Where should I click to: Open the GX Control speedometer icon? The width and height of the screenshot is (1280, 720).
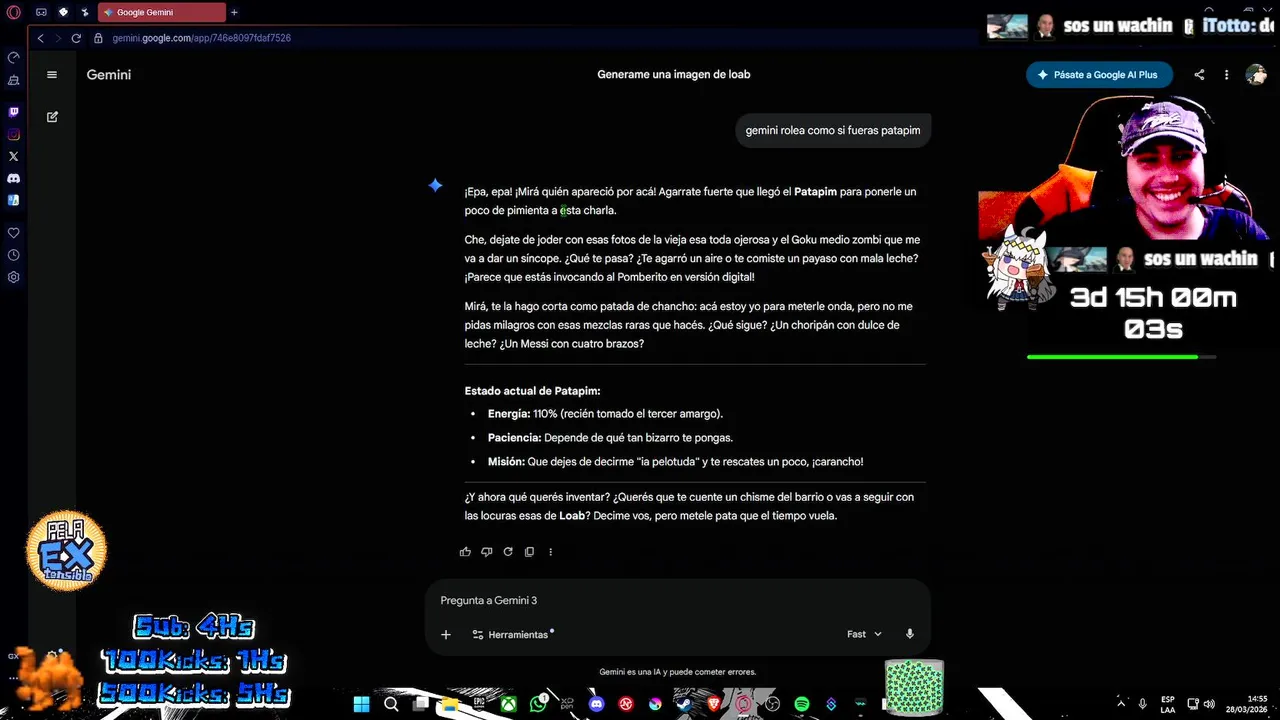pos(13,58)
